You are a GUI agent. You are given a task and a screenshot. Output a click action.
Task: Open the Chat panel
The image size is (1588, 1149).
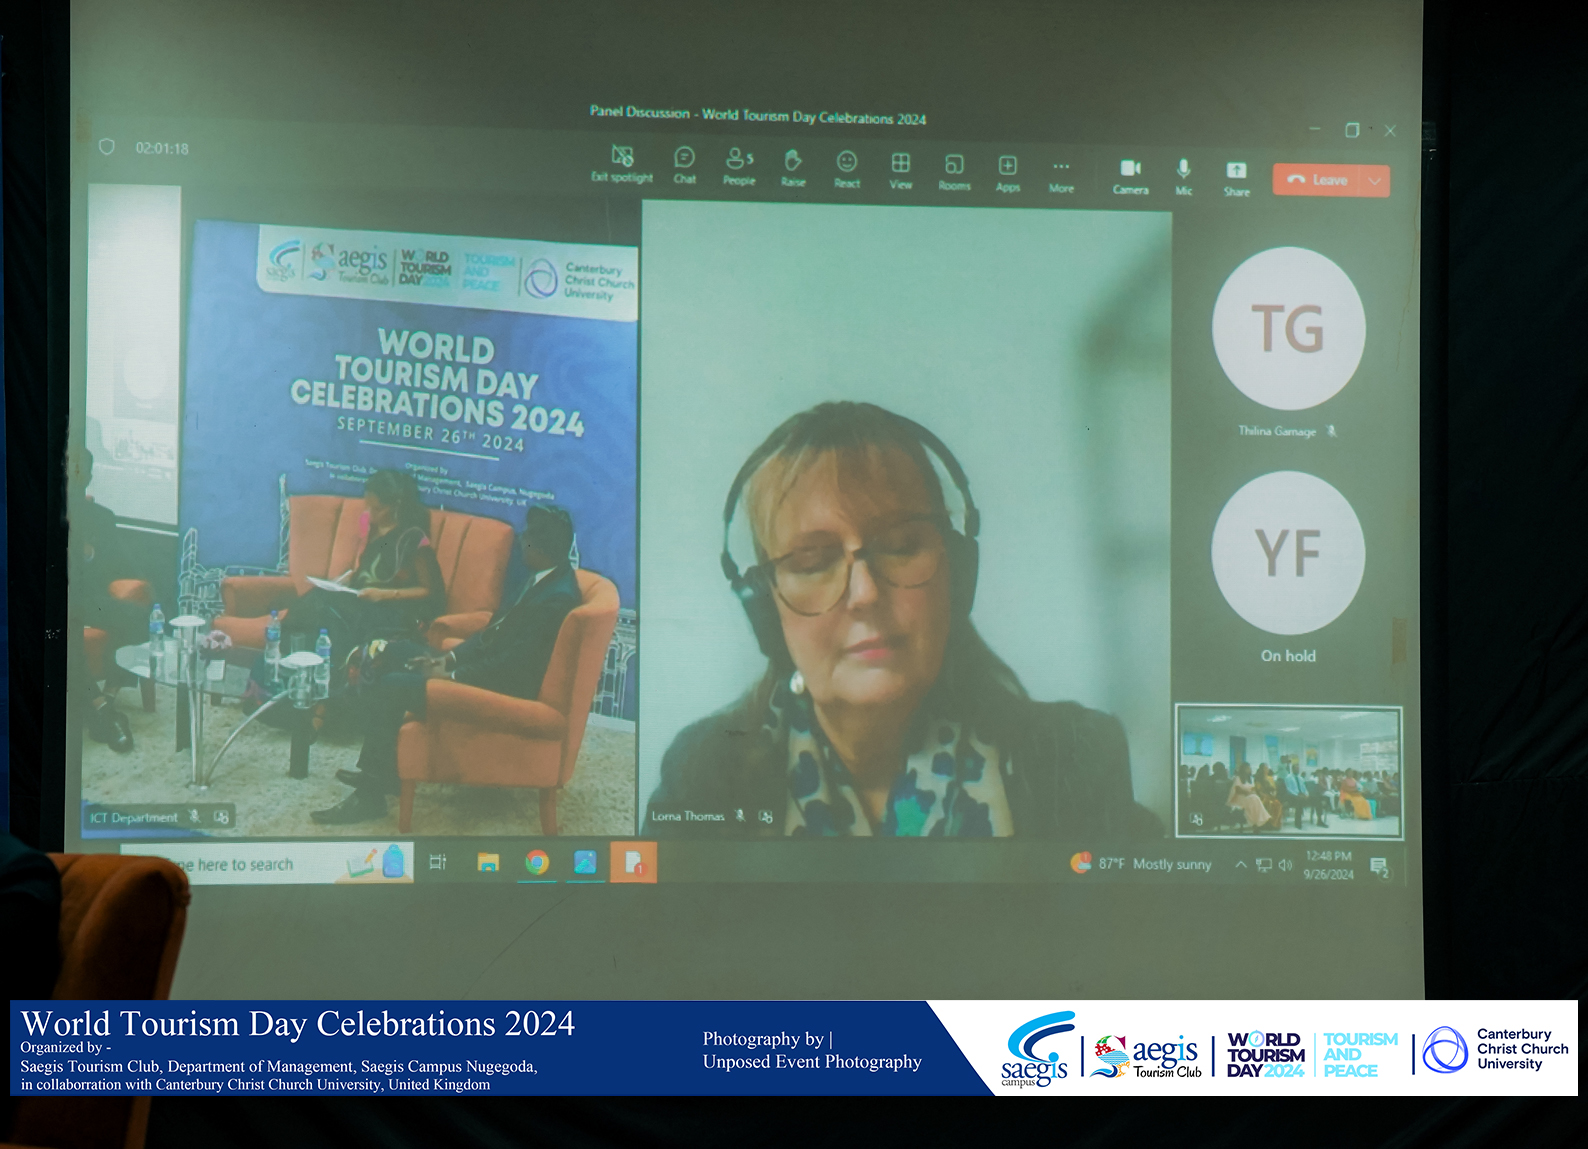click(x=685, y=165)
